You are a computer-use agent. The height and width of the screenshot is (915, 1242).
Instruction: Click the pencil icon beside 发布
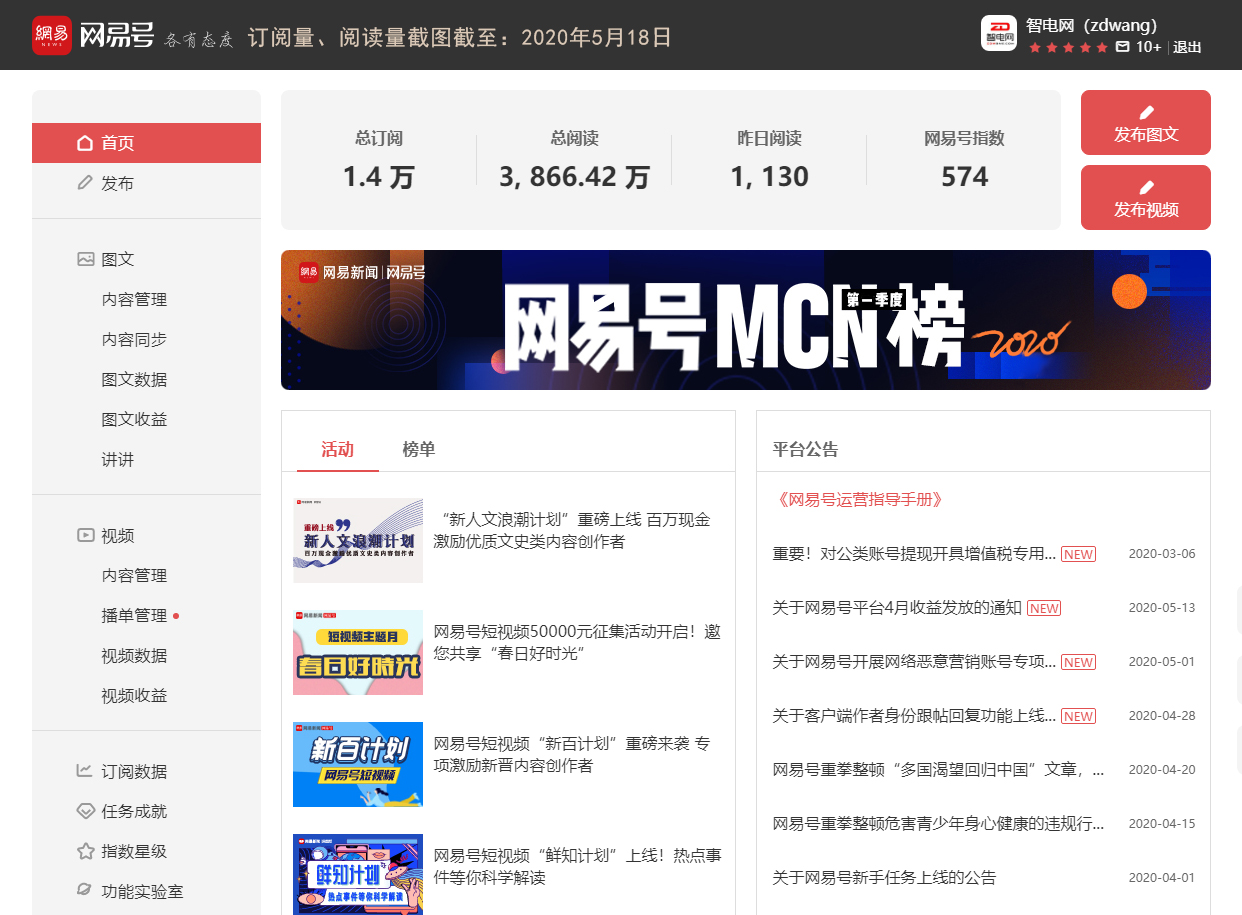click(x=85, y=183)
